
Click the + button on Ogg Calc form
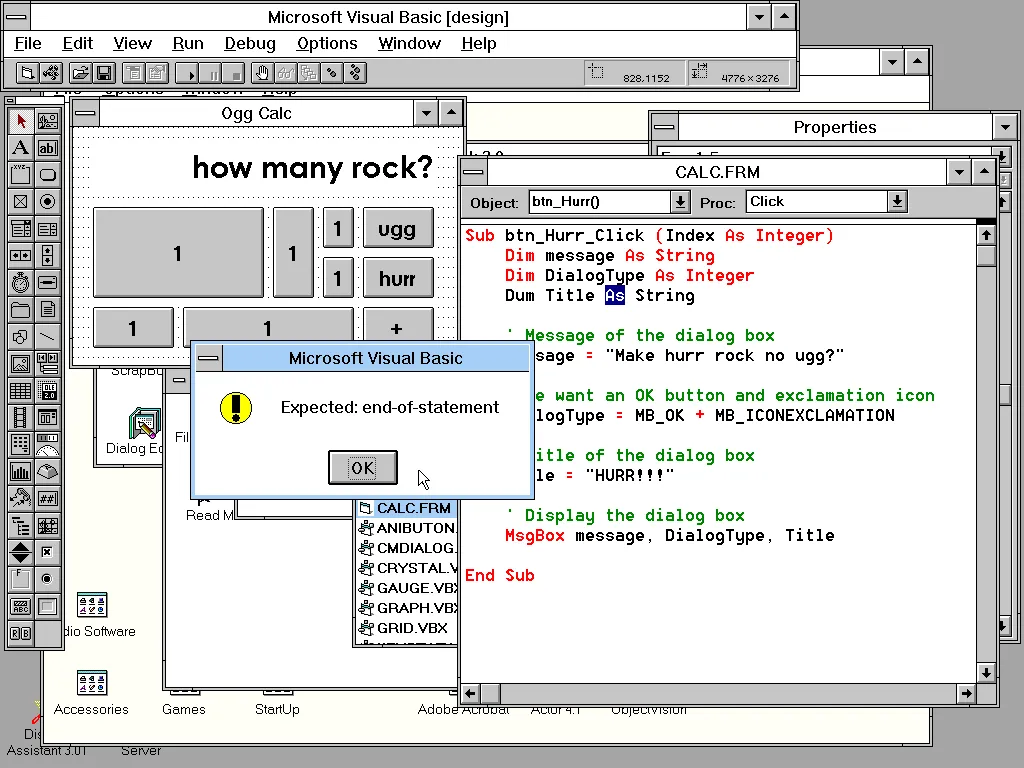tap(398, 327)
